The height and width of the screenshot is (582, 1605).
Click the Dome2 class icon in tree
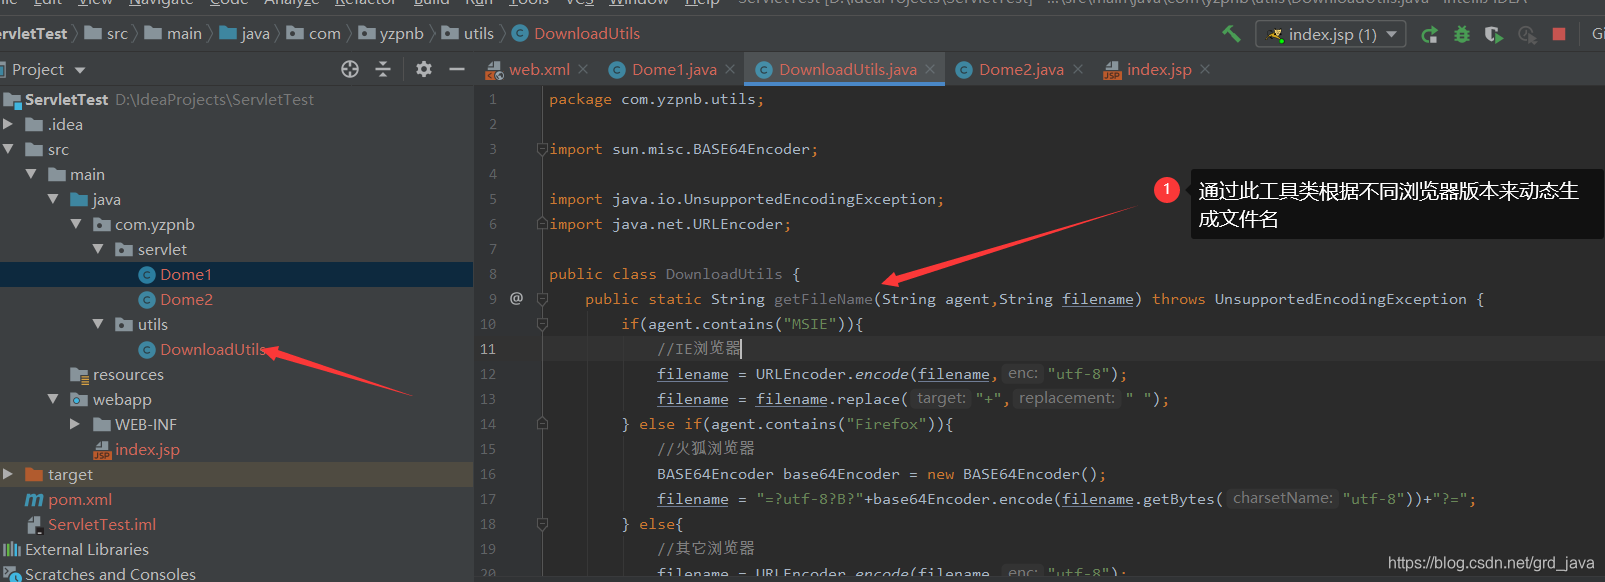147,300
